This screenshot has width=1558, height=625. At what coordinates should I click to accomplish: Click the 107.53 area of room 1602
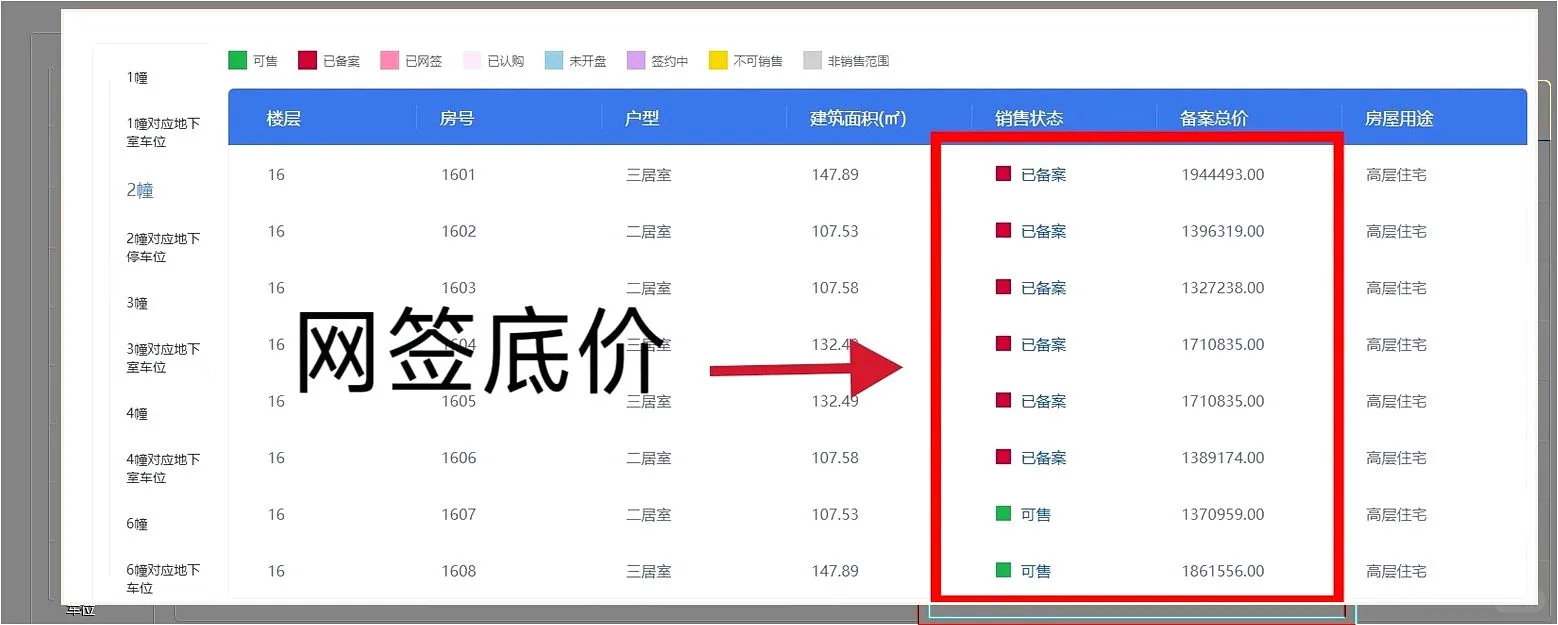pos(835,231)
